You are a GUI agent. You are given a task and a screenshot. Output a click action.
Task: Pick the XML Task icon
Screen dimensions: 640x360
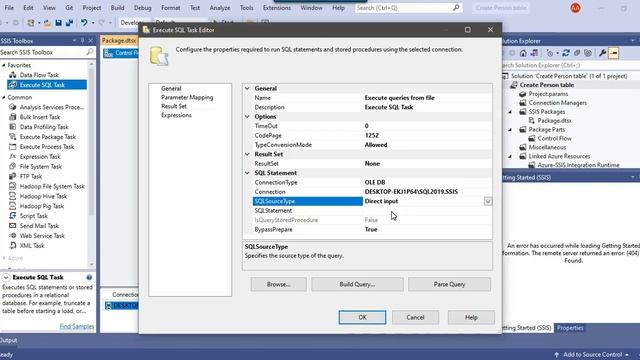[13, 245]
